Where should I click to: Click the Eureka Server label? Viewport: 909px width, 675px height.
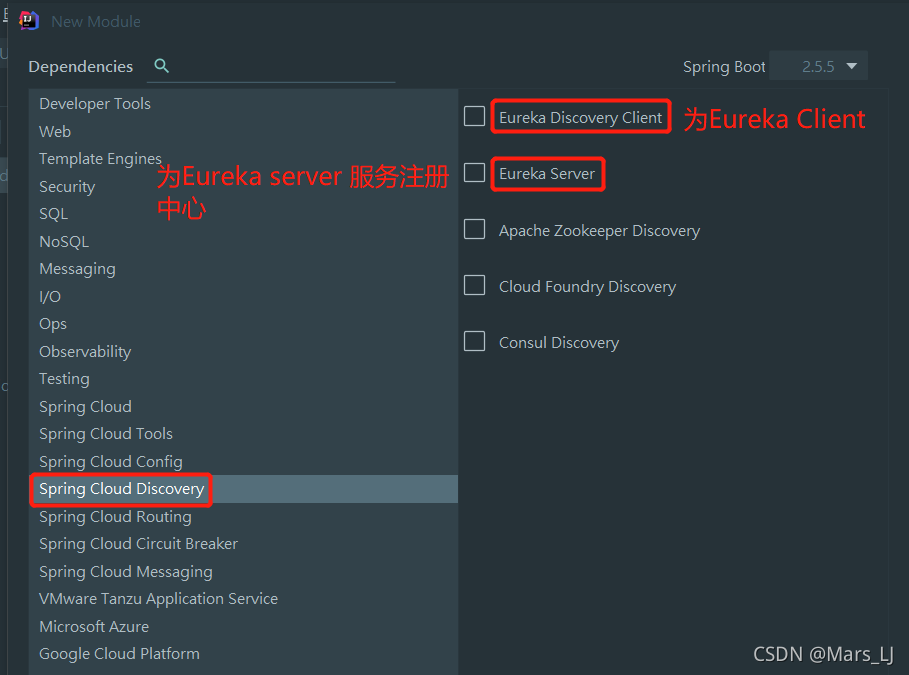pos(547,174)
